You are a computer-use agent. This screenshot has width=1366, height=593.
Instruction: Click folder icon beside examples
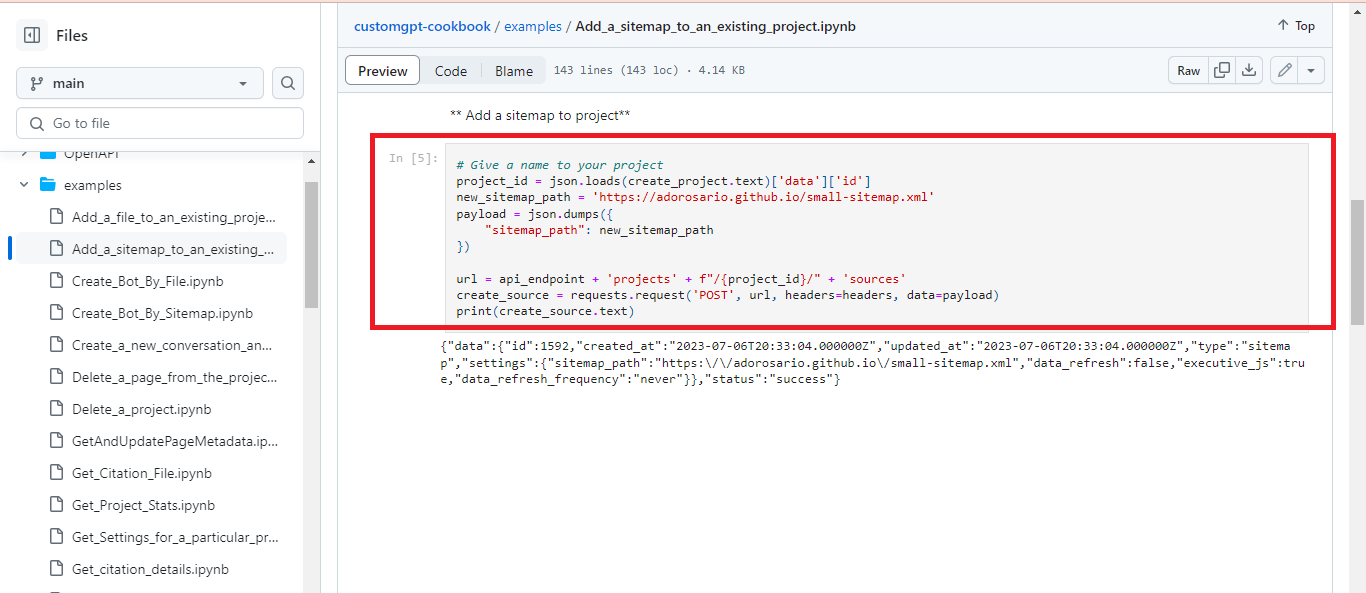coord(48,185)
